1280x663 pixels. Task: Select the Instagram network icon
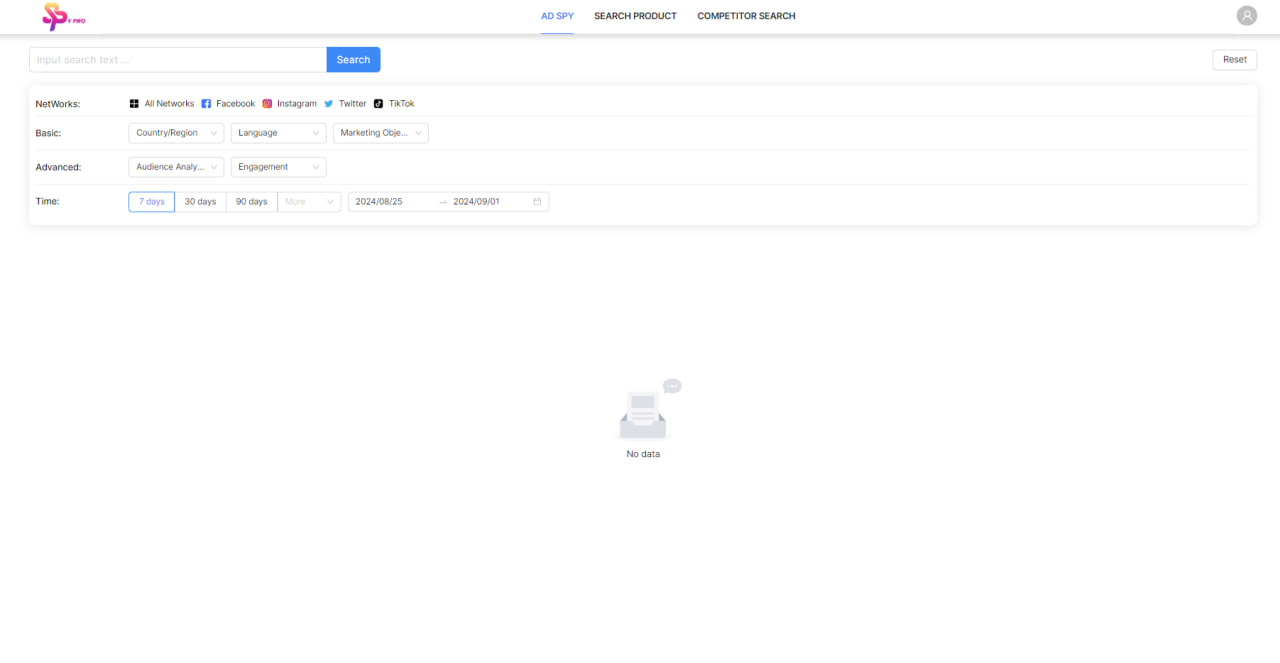click(267, 104)
